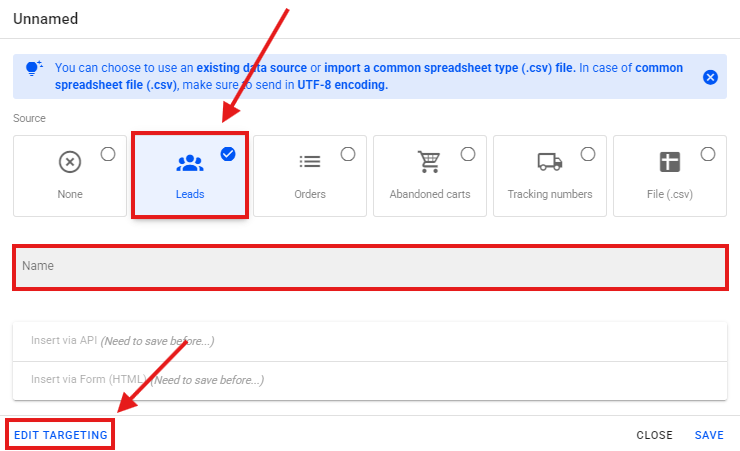Click the None source circle-x icon

(69, 162)
